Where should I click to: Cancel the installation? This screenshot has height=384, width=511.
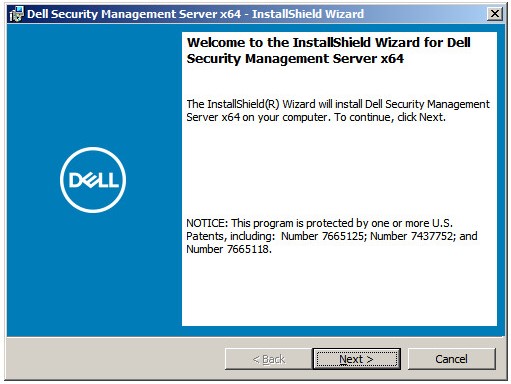pyautogui.click(x=451, y=359)
